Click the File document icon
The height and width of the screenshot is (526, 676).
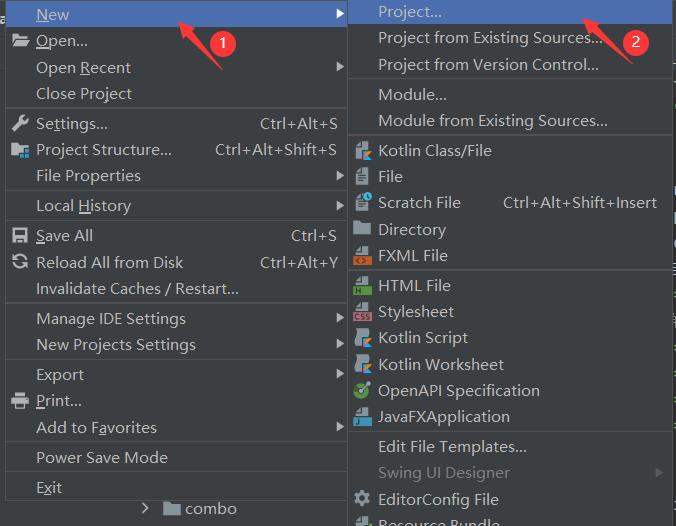(362, 176)
